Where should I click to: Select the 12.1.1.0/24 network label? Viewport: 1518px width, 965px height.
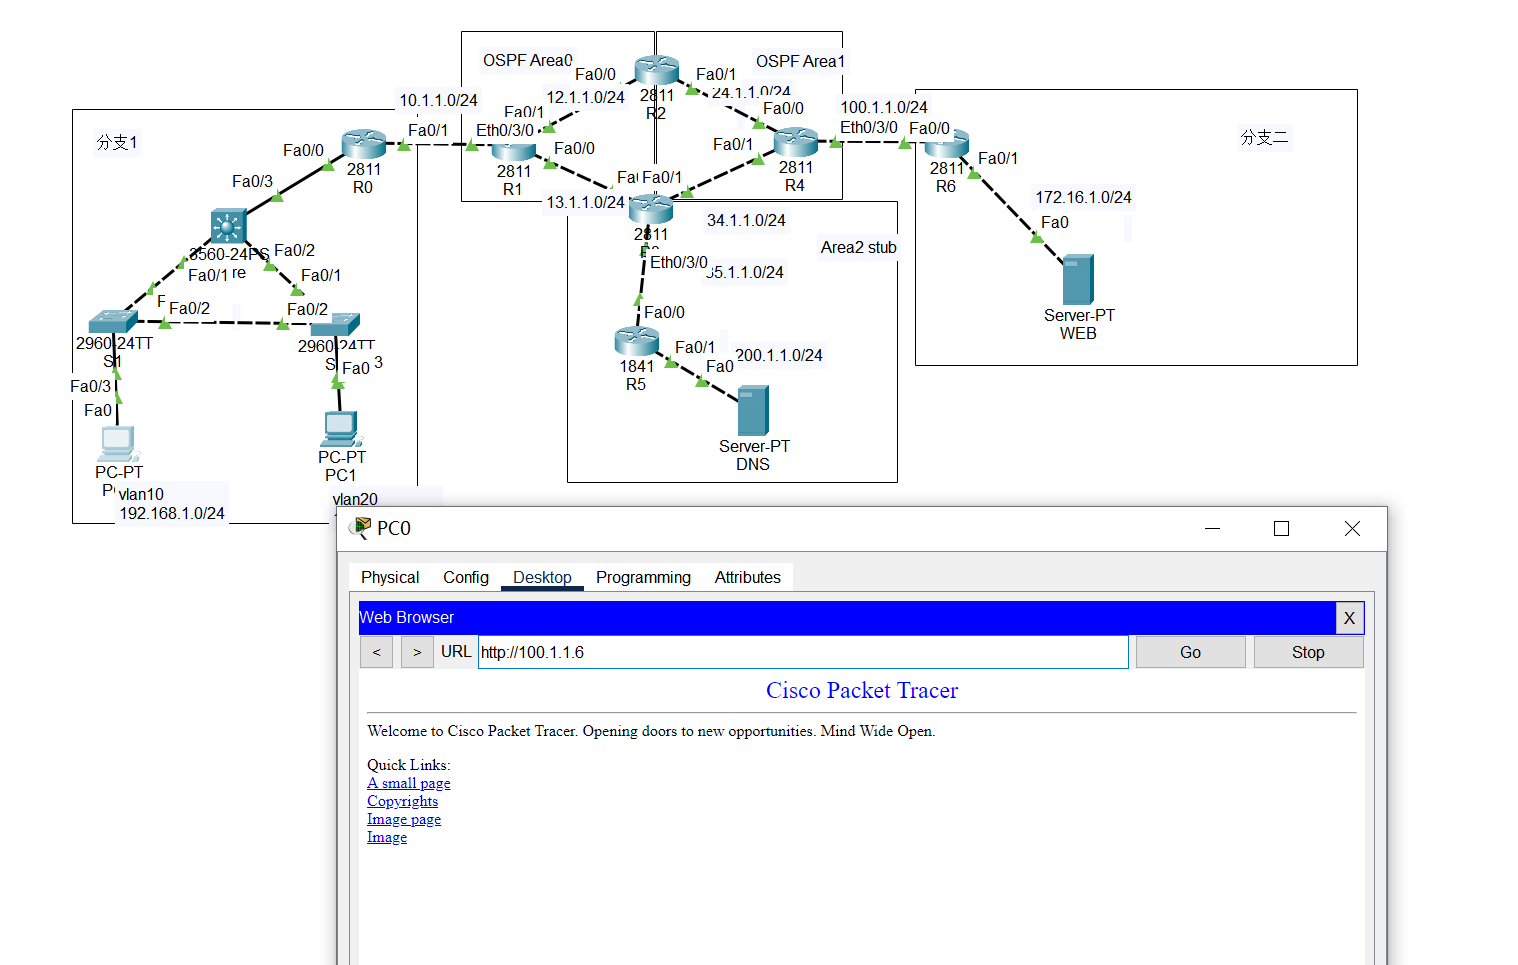tap(585, 97)
